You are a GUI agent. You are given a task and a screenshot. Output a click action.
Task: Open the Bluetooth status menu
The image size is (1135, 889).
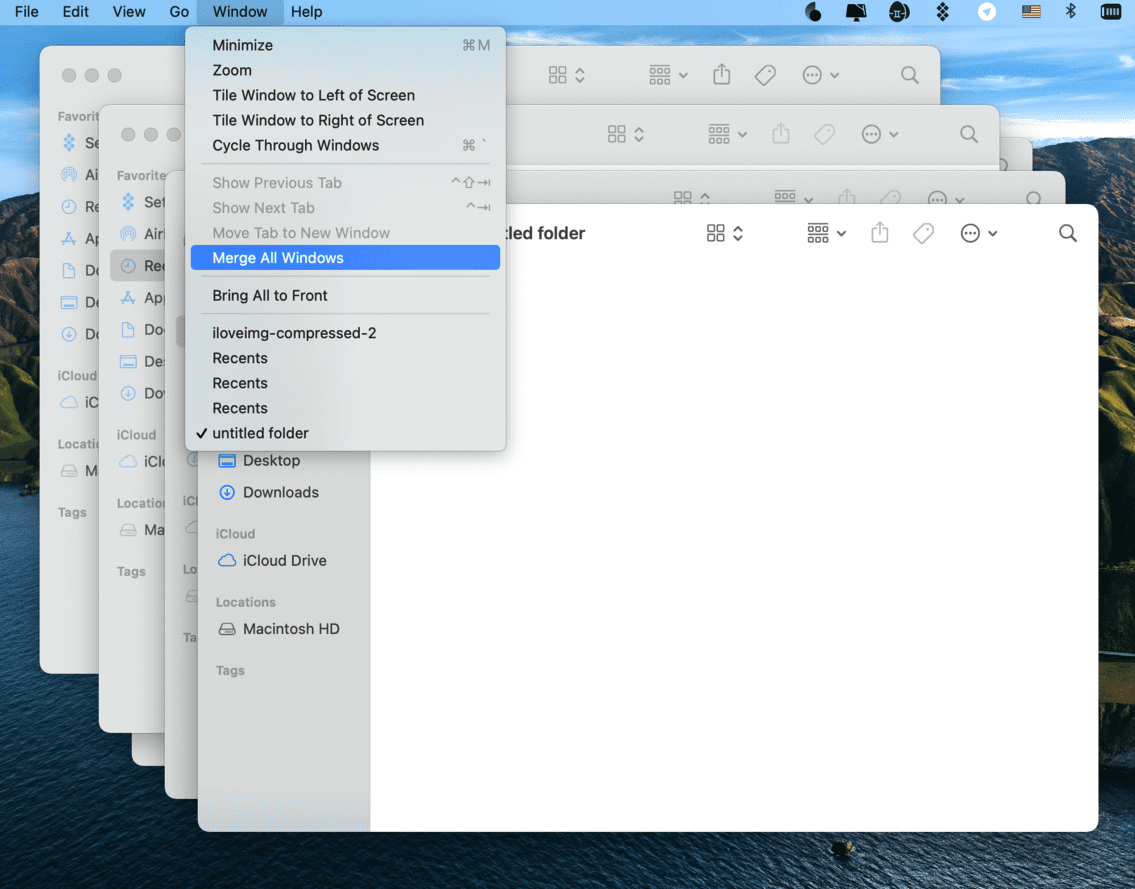(1071, 12)
